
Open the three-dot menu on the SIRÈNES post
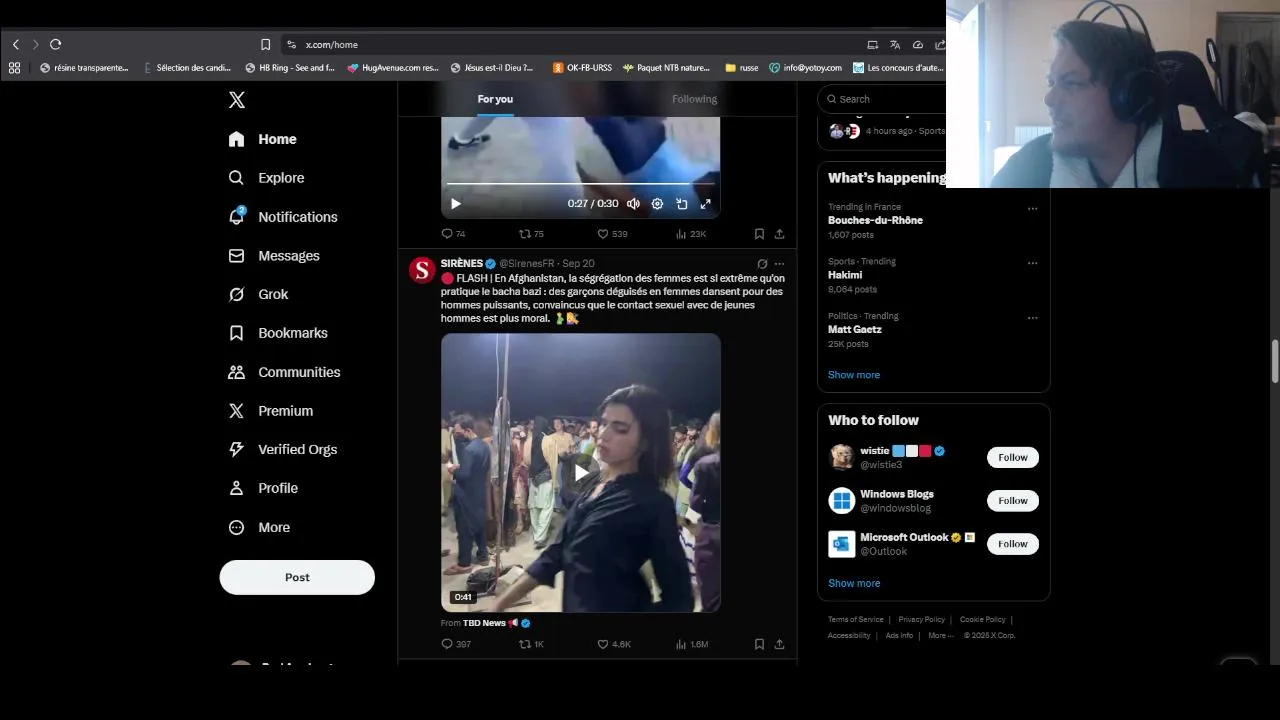point(779,264)
